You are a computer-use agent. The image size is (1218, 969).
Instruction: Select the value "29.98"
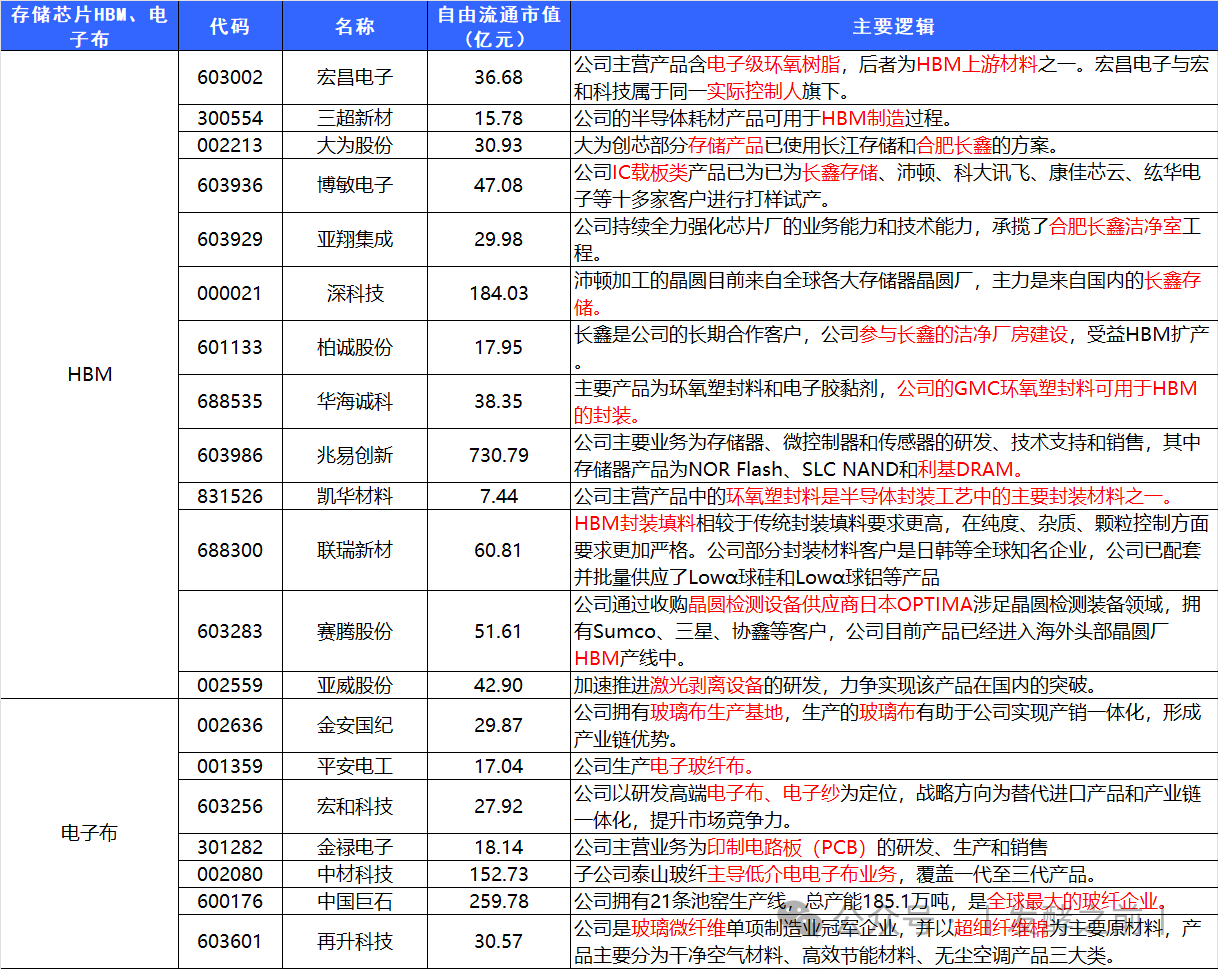point(499,239)
